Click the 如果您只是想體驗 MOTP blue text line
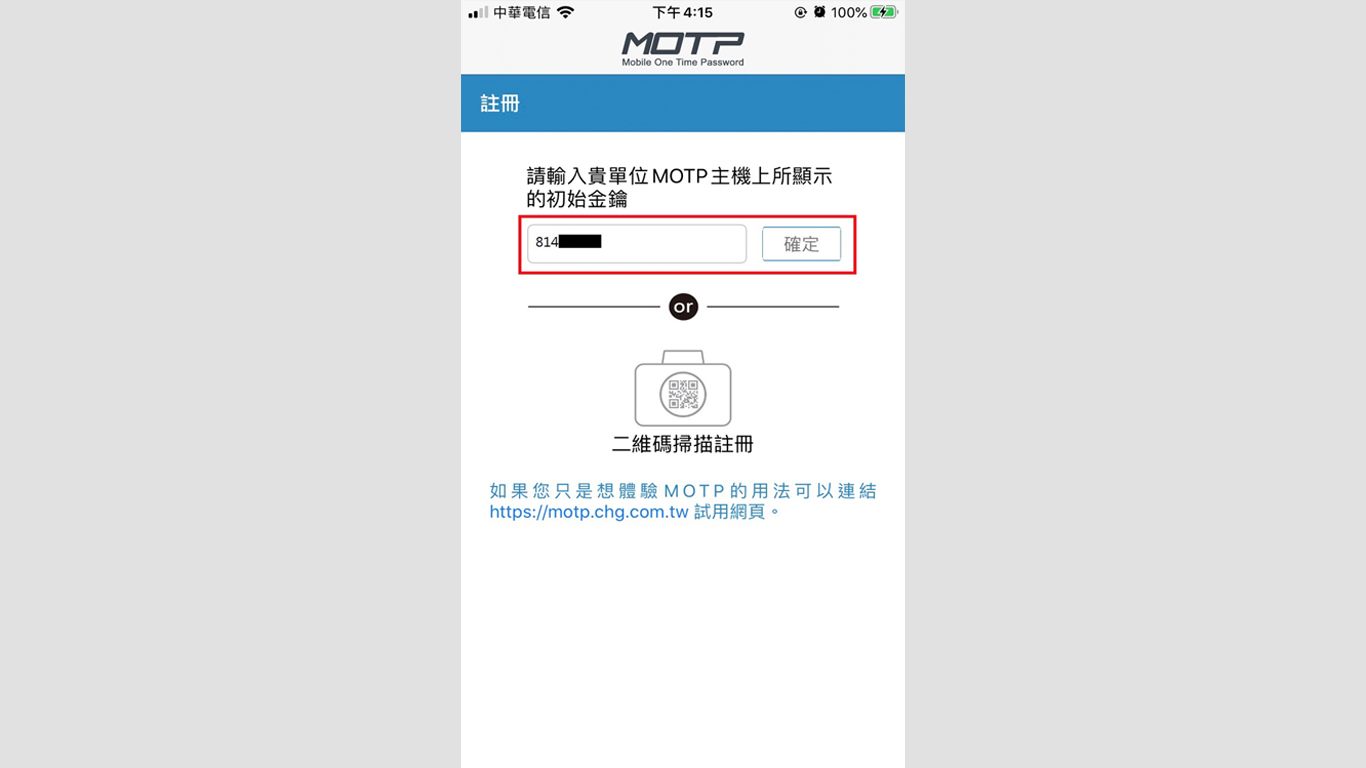This screenshot has width=1366, height=768. point(683,491)
